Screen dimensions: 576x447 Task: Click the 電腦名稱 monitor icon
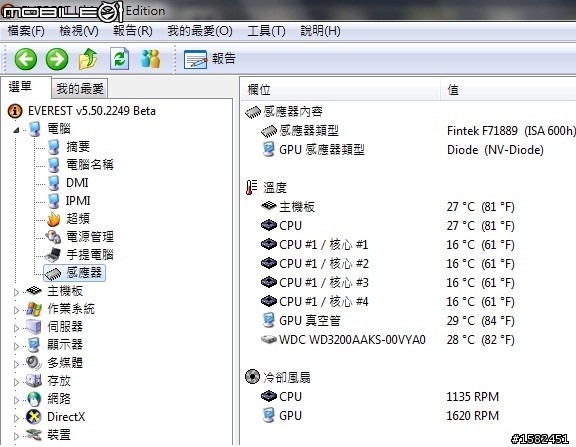[x=54, y=165]
